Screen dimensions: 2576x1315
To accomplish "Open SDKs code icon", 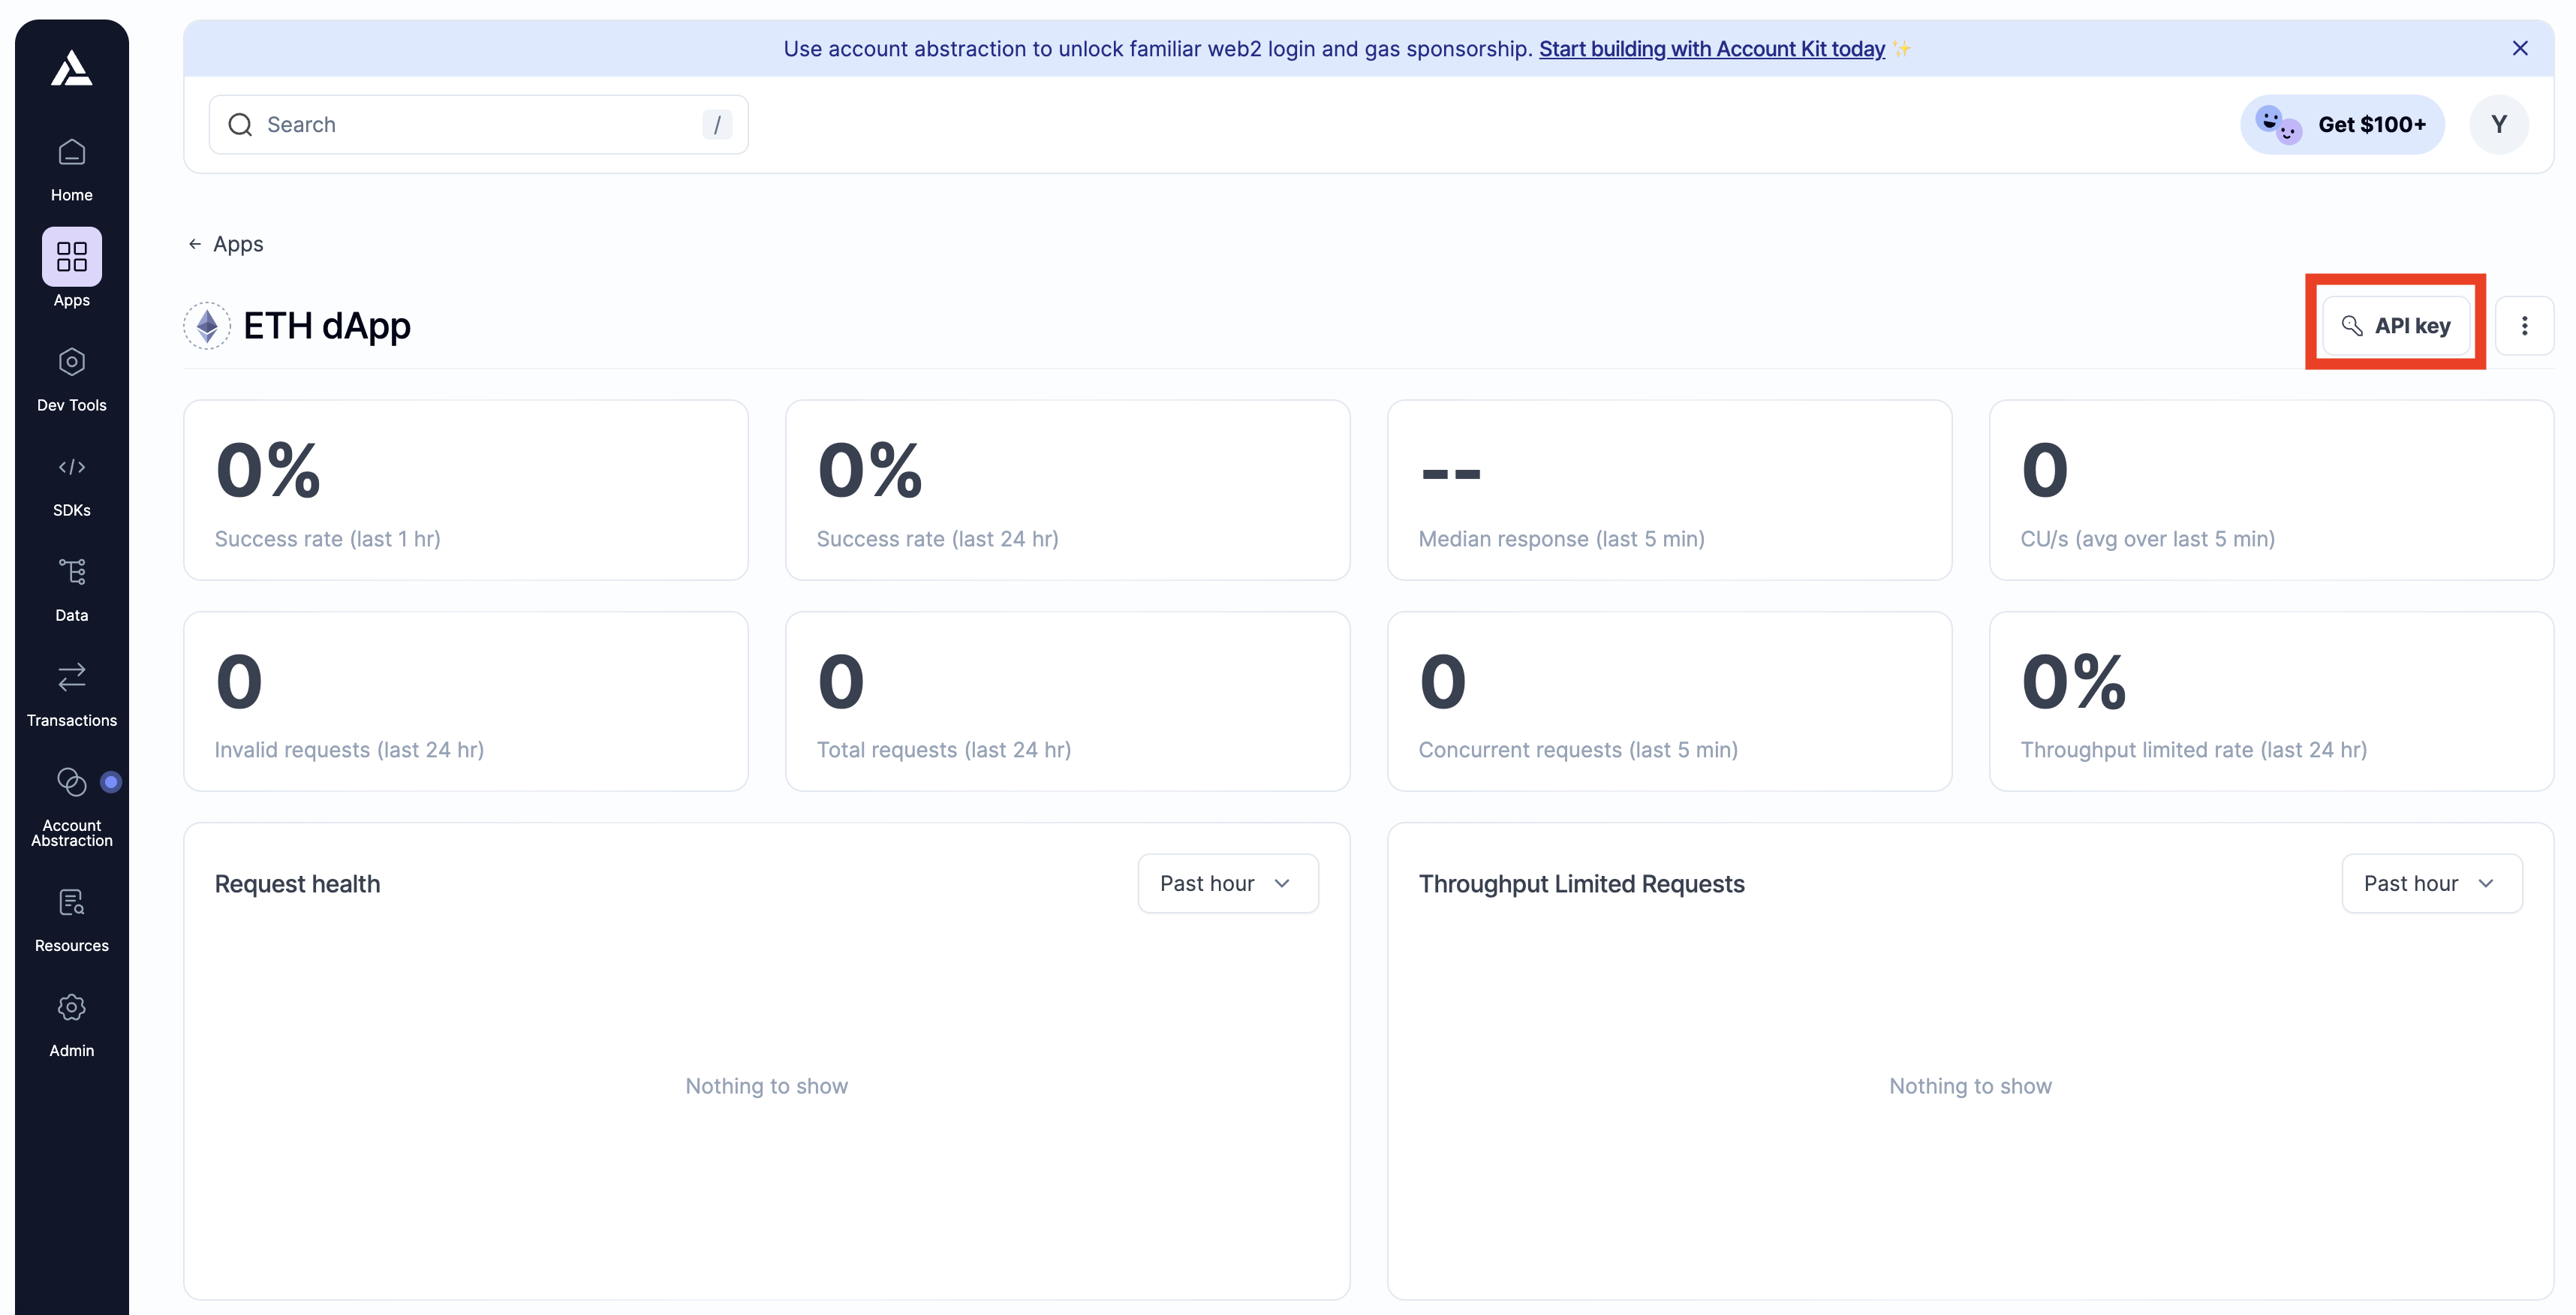I will [71, 467].
